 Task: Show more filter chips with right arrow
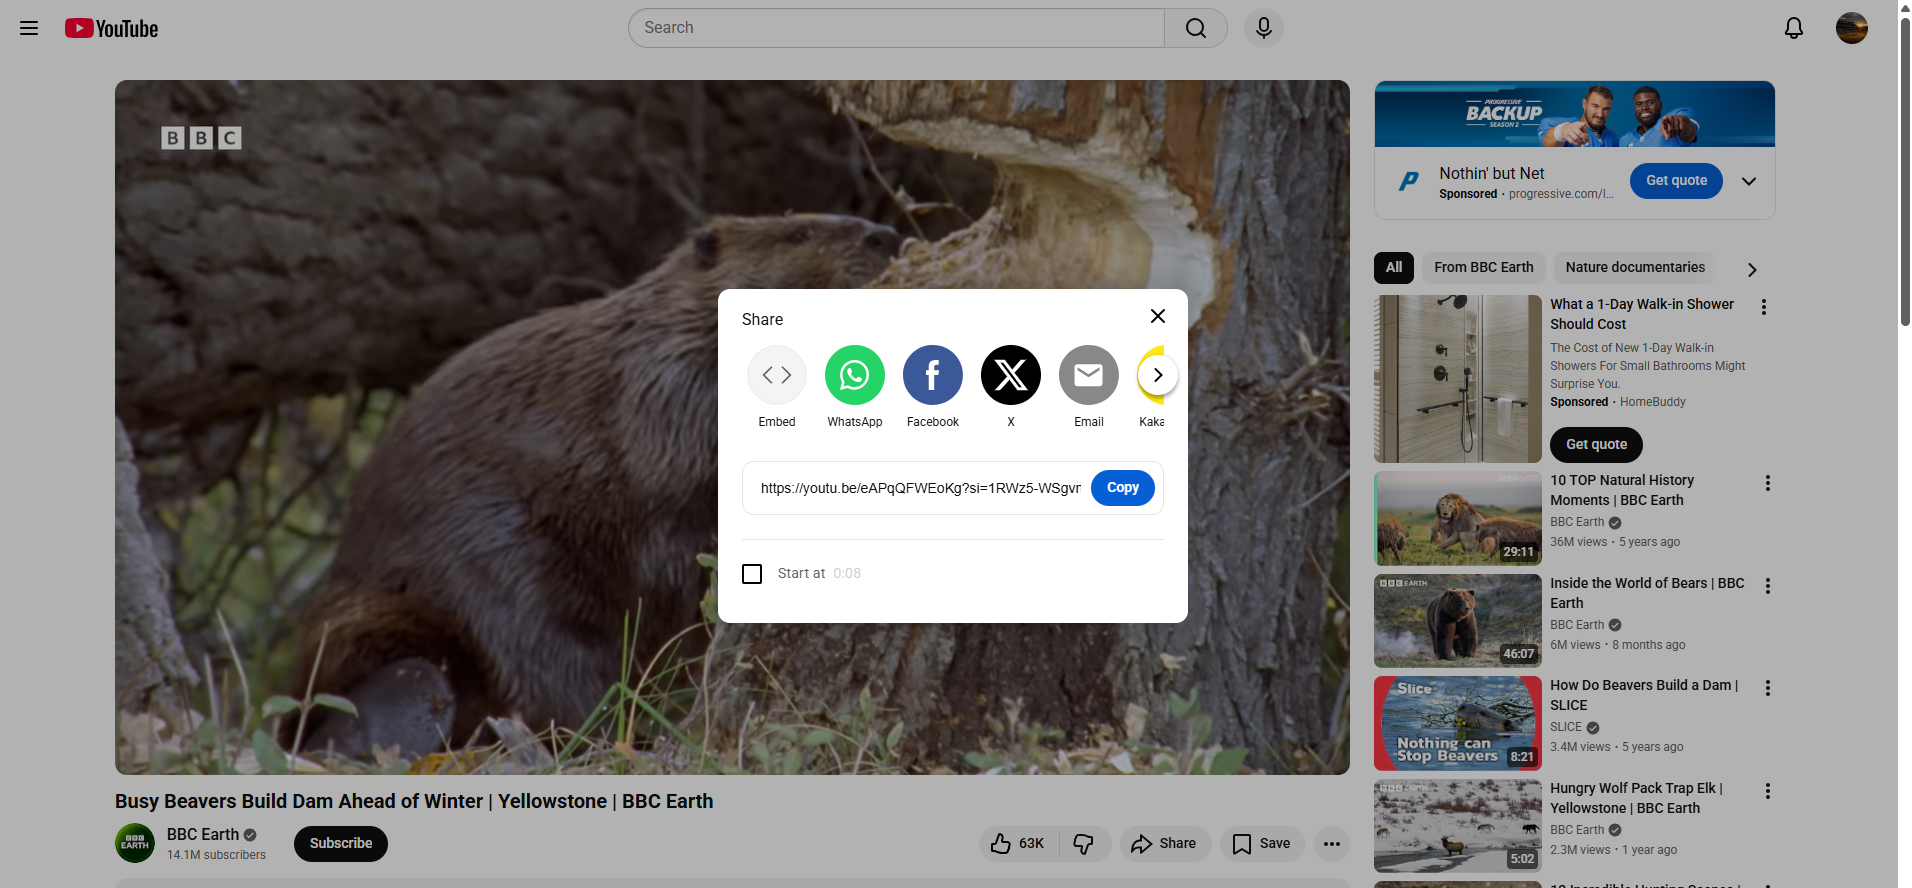point(1751,269)
